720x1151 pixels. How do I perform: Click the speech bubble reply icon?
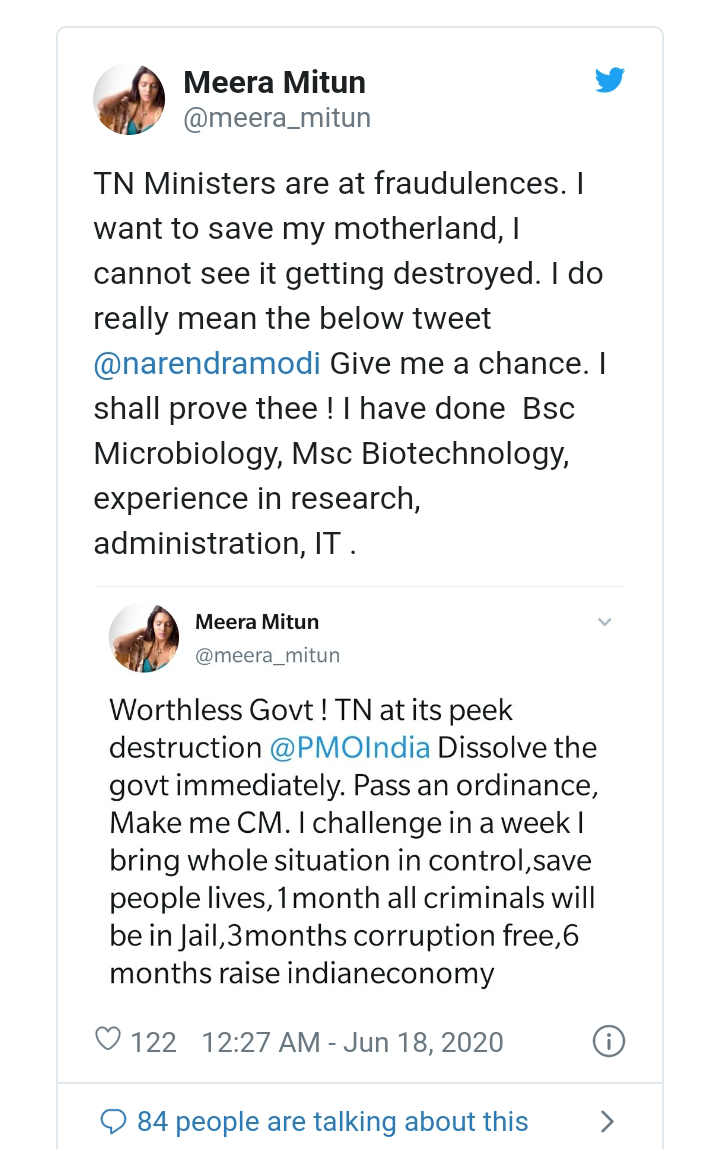[x=114, y=1121]
